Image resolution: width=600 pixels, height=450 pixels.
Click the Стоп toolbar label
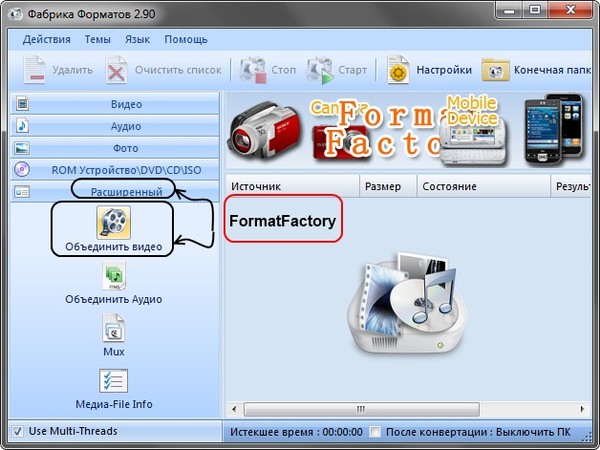click(x=284, y=70)
